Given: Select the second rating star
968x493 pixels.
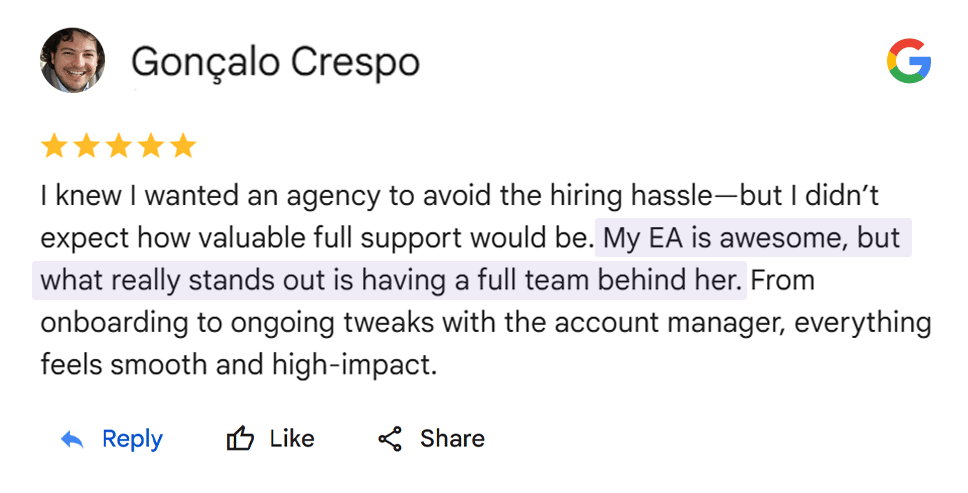Looking at the screenshot, I should click(x=86, y=147).
